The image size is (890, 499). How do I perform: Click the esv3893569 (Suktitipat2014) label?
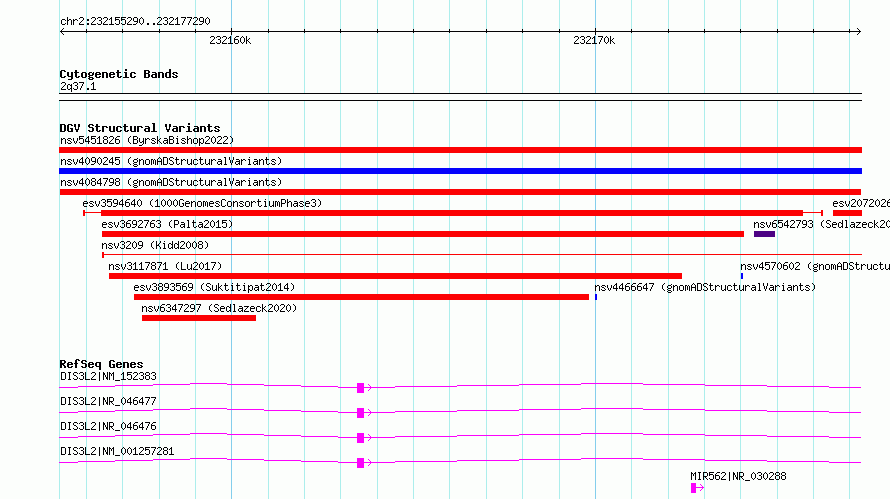coord(215,287)
